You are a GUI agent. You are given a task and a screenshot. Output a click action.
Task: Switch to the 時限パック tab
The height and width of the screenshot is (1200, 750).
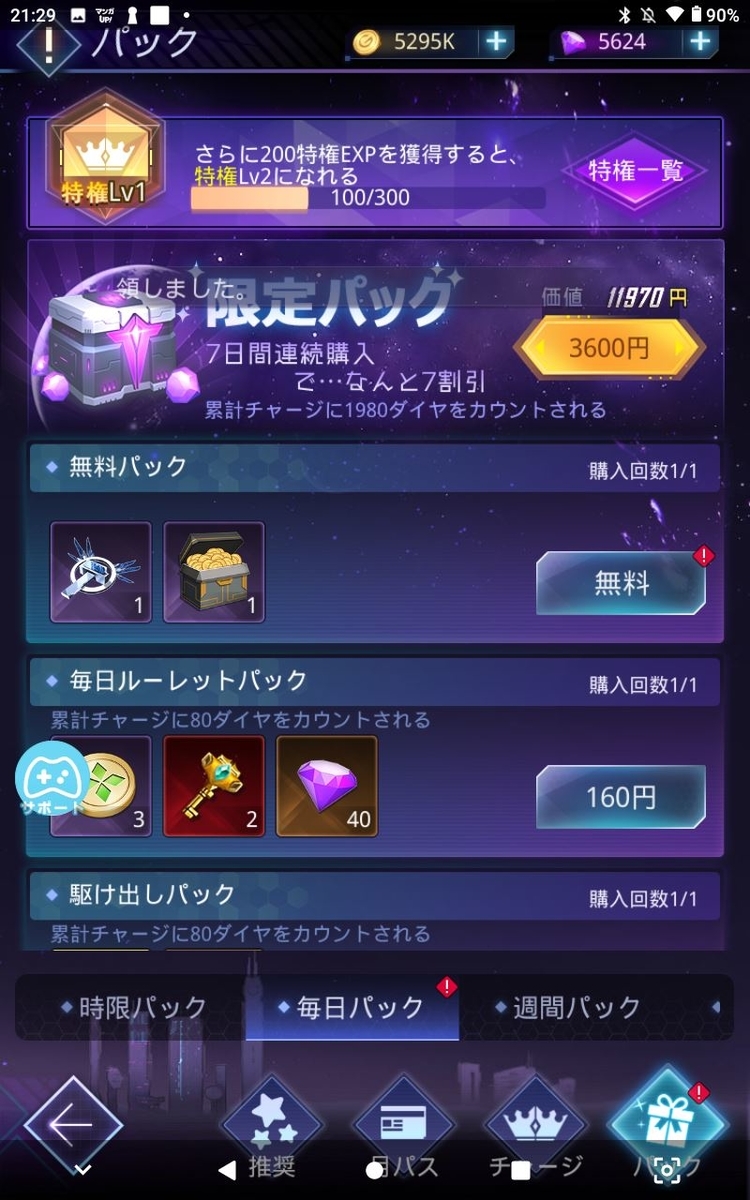[133, 1007]
